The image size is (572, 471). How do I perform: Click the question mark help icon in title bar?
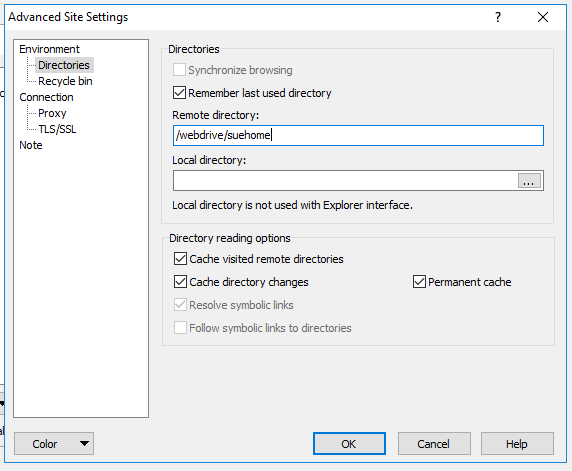498,17
